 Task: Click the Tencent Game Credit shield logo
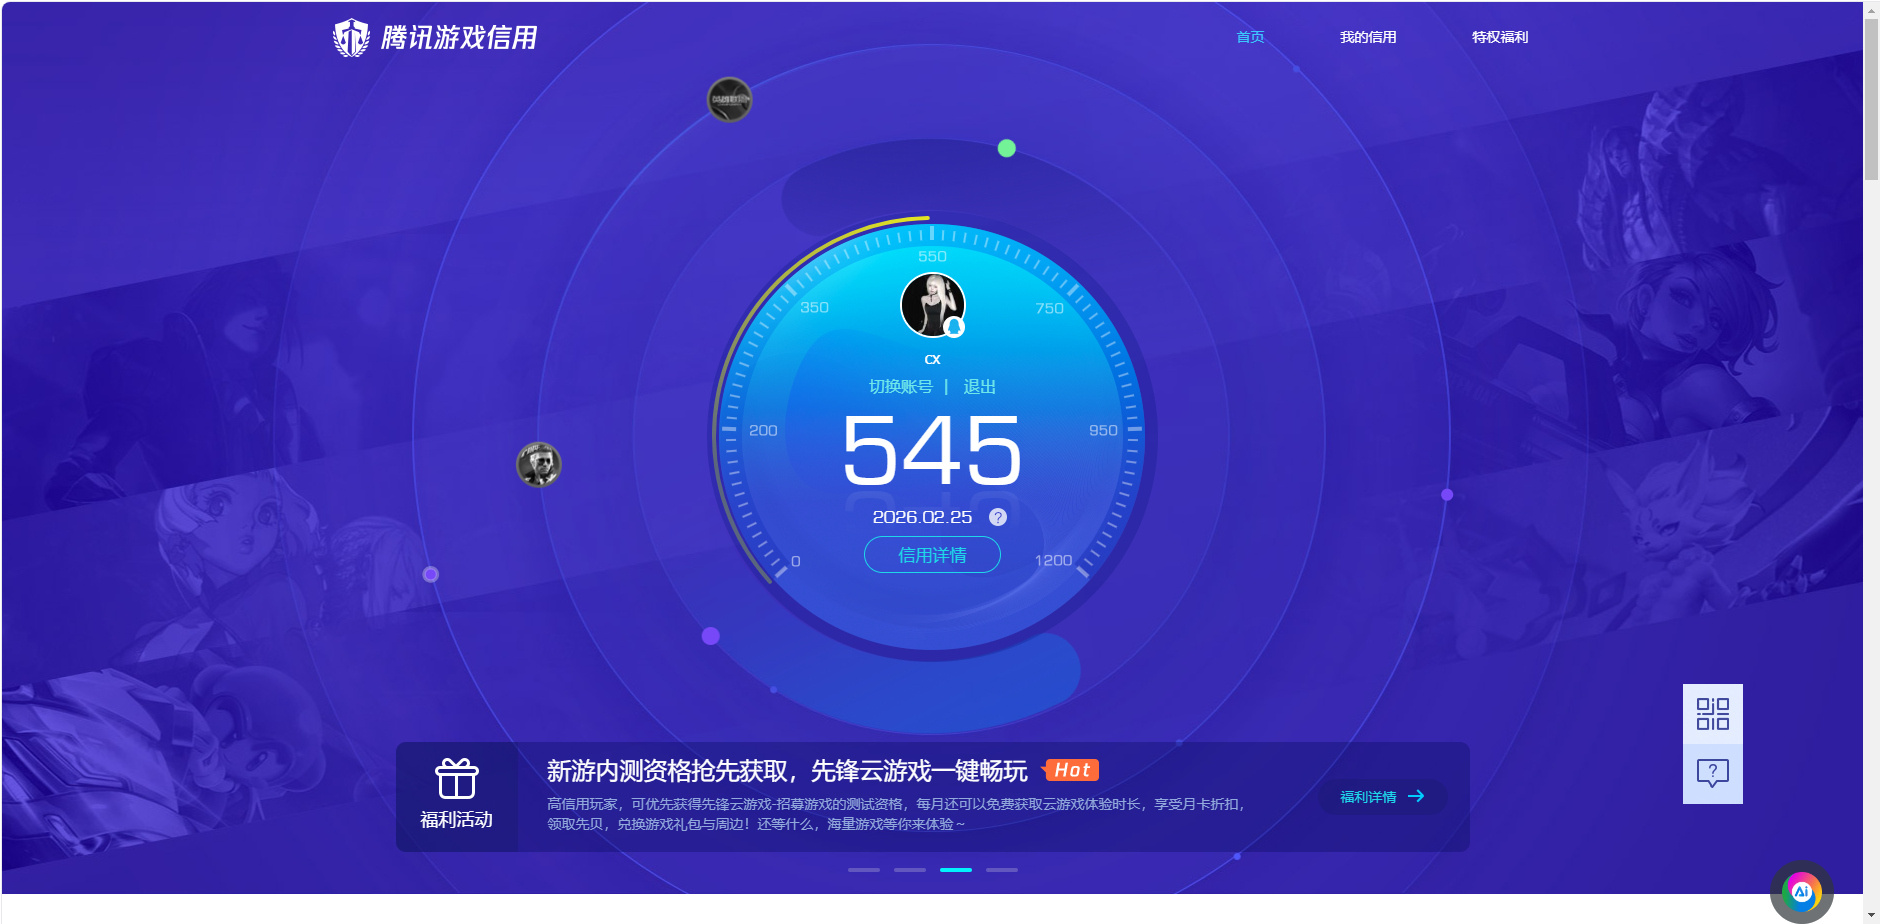(x=352, y=36)
